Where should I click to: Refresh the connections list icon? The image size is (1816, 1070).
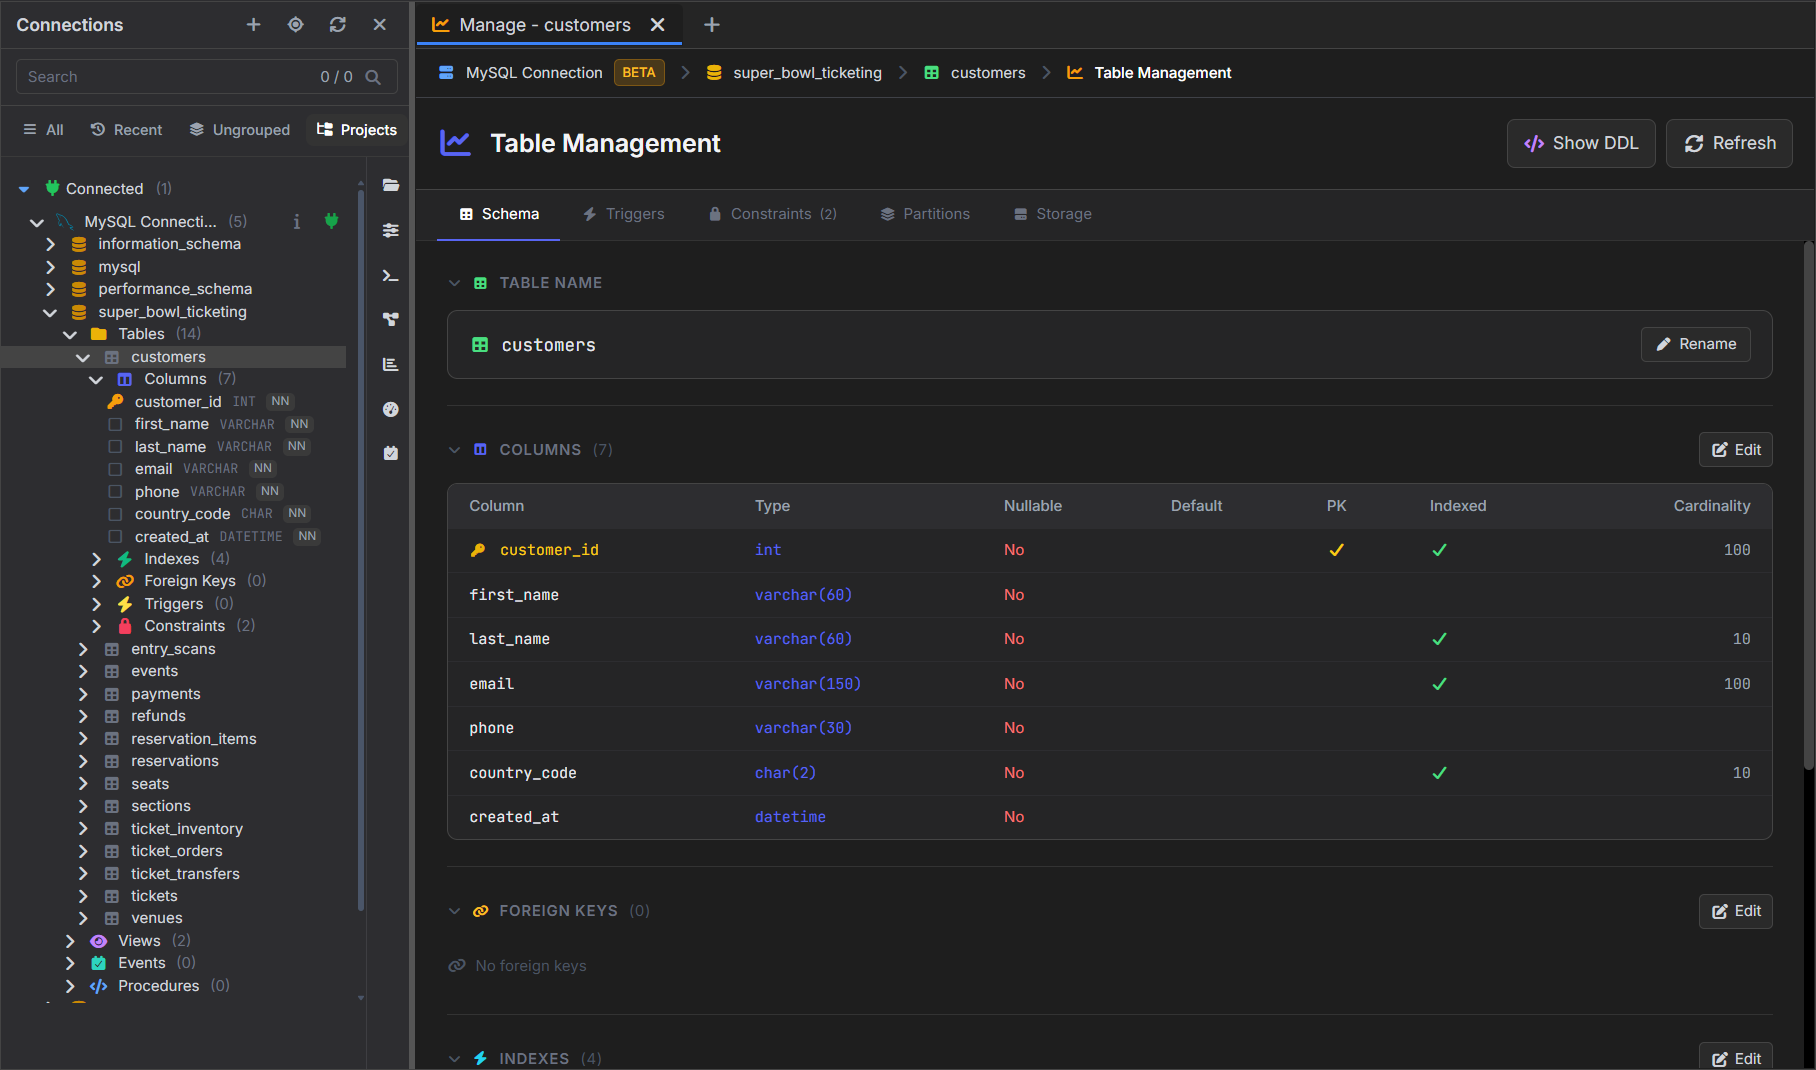coord(338,25)
